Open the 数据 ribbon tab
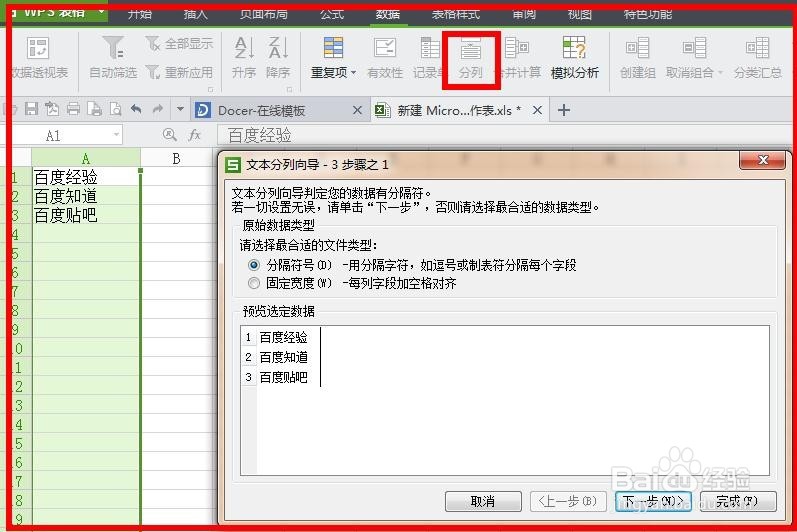797x532 pixels. (x=388, y=14)
